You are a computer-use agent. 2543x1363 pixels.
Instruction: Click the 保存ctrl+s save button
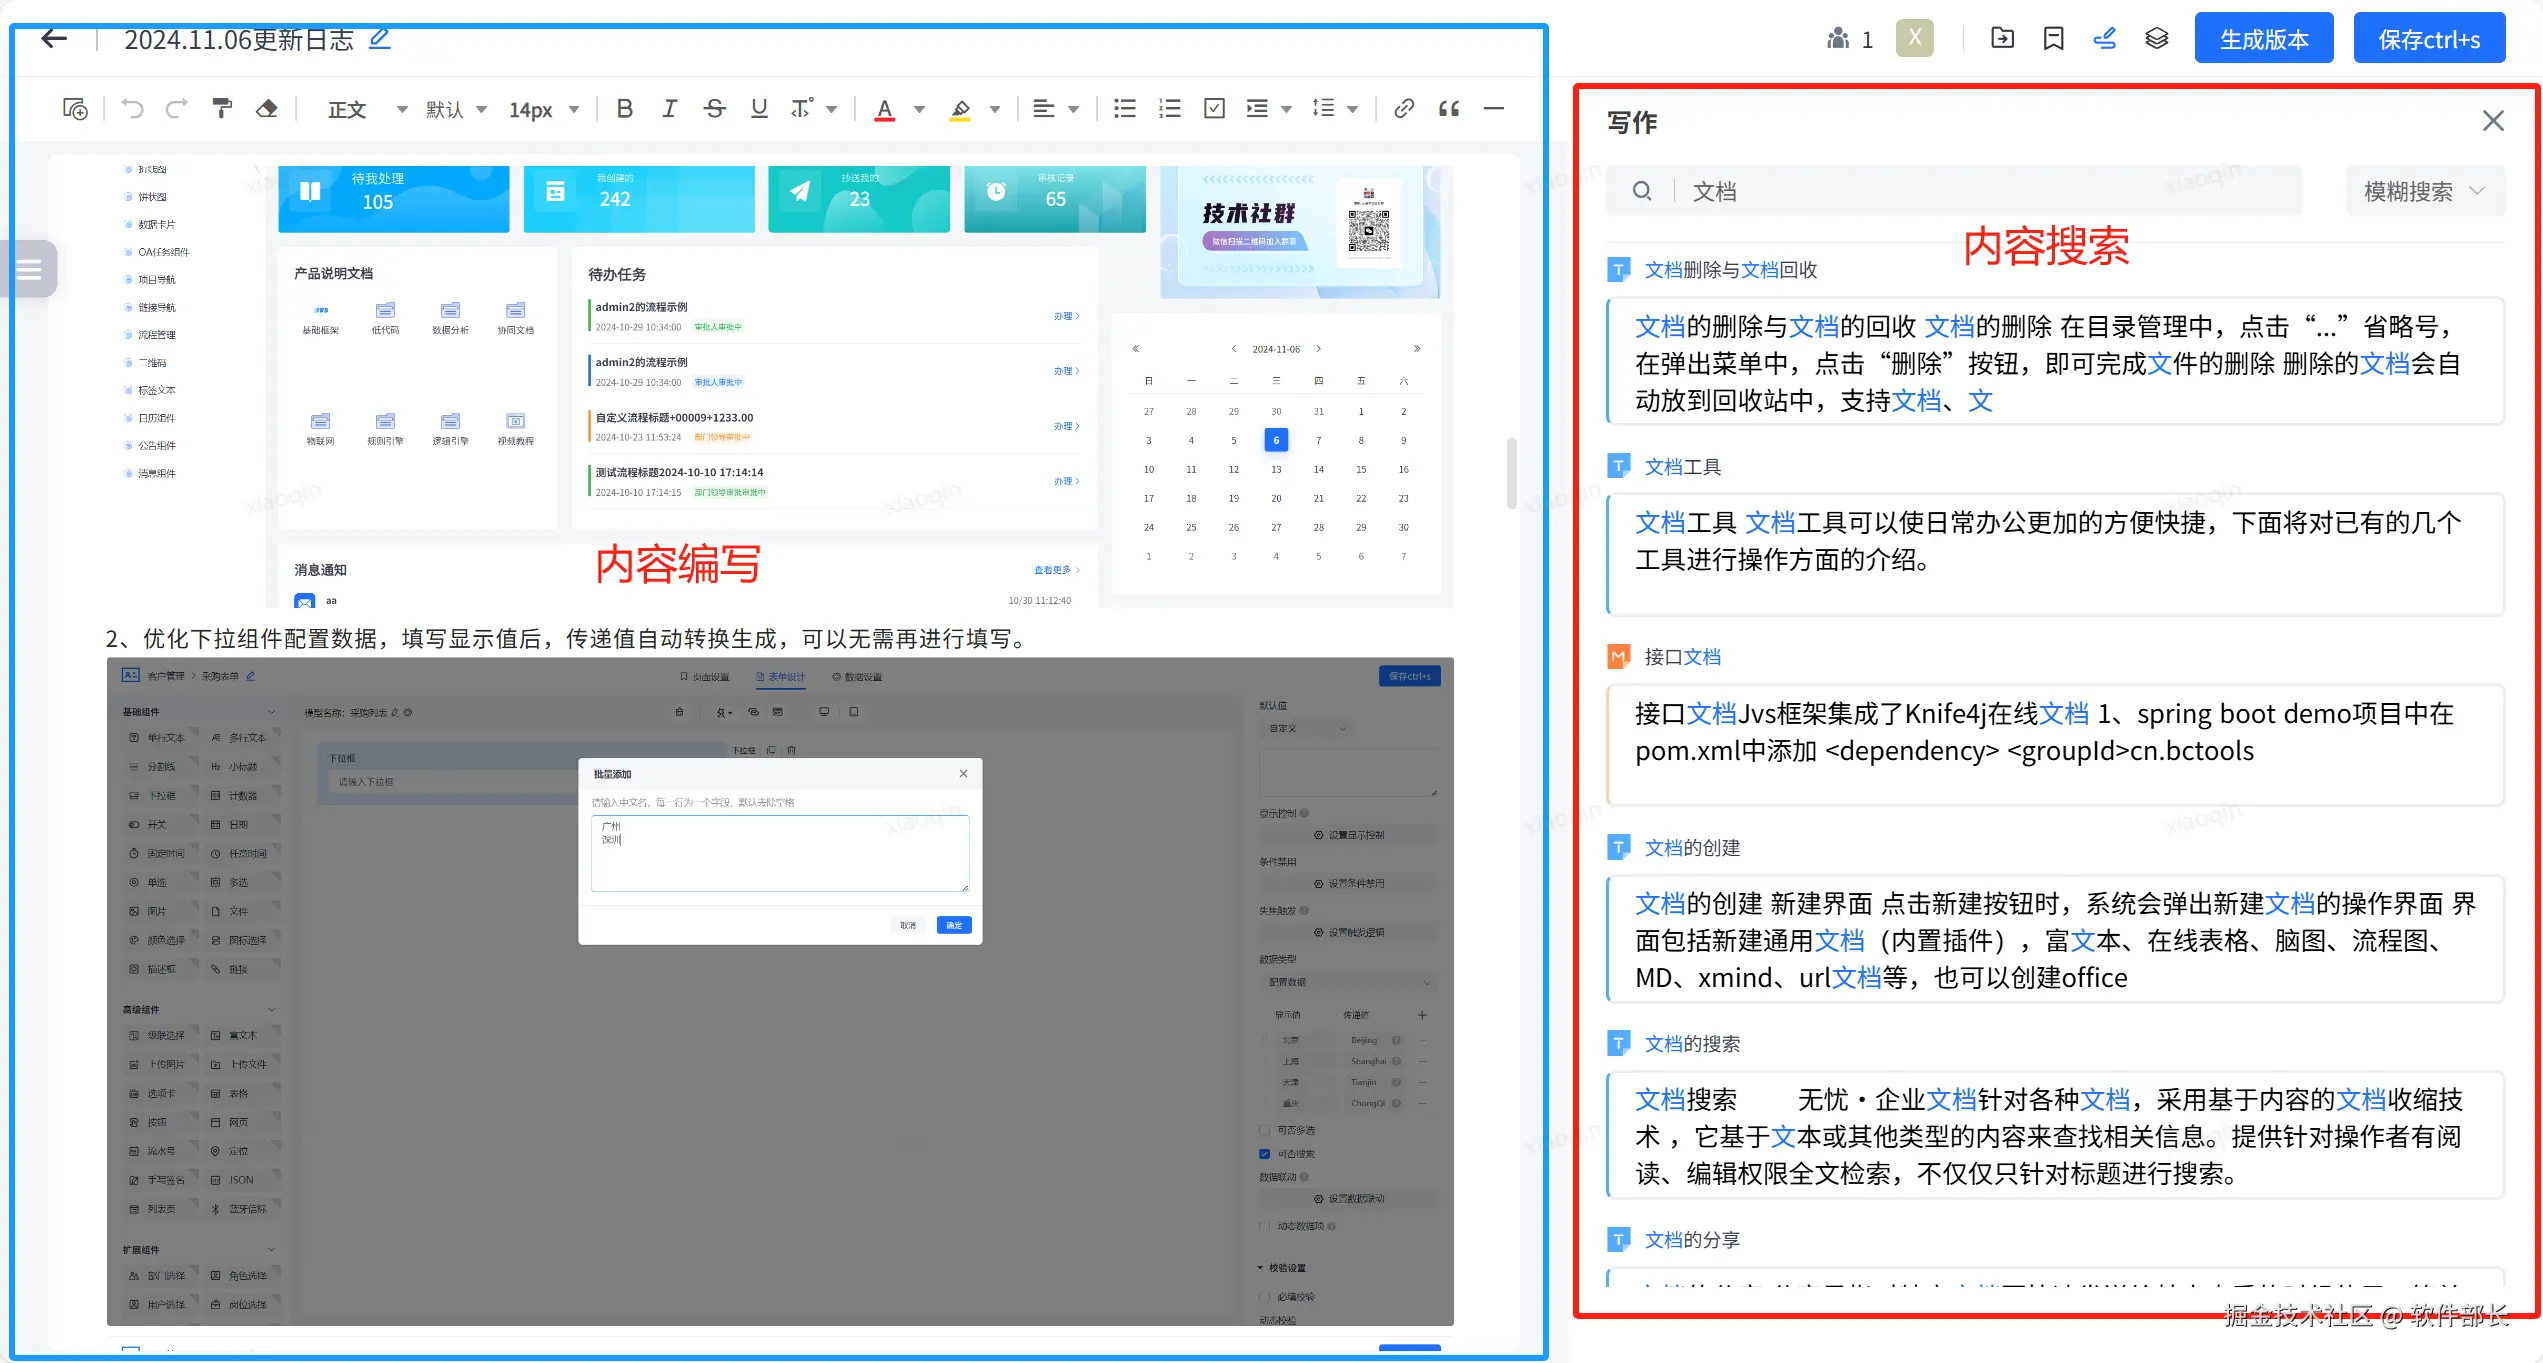tap(2428, 39)
